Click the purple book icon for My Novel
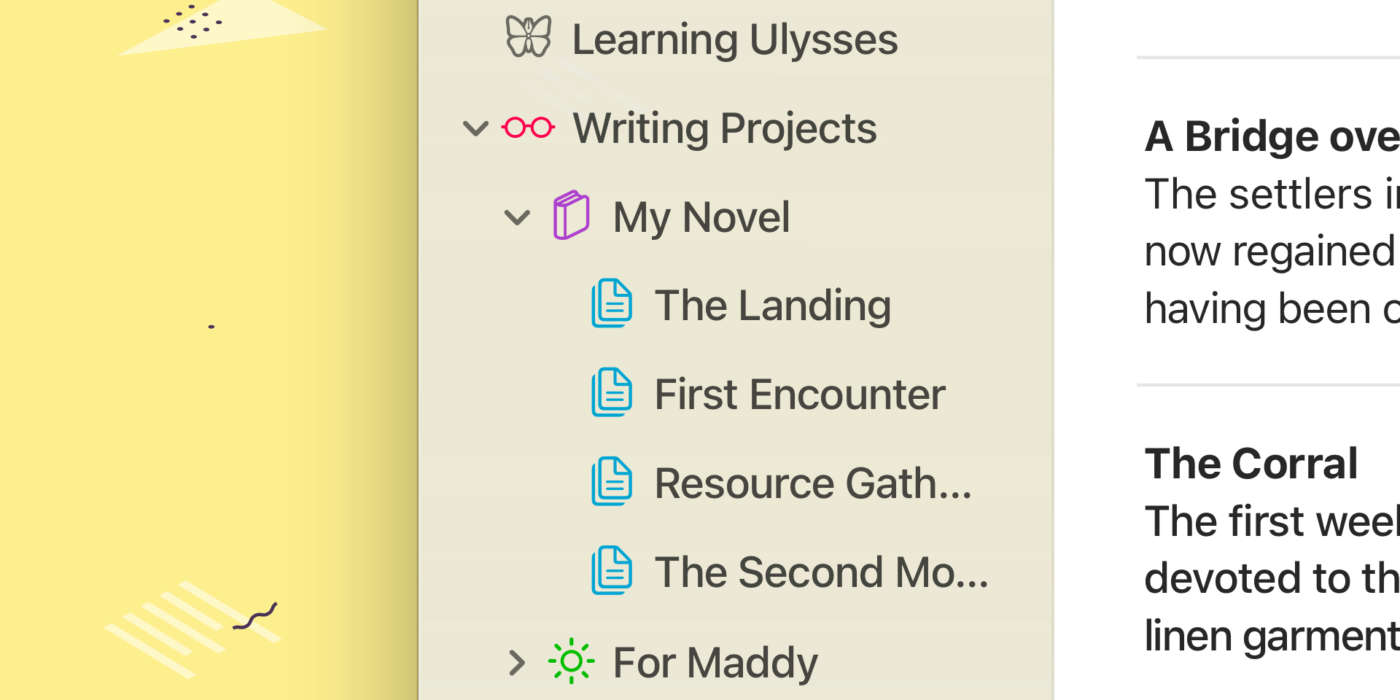The width and height of the screenshot is (1400, 700). [571, 216]
